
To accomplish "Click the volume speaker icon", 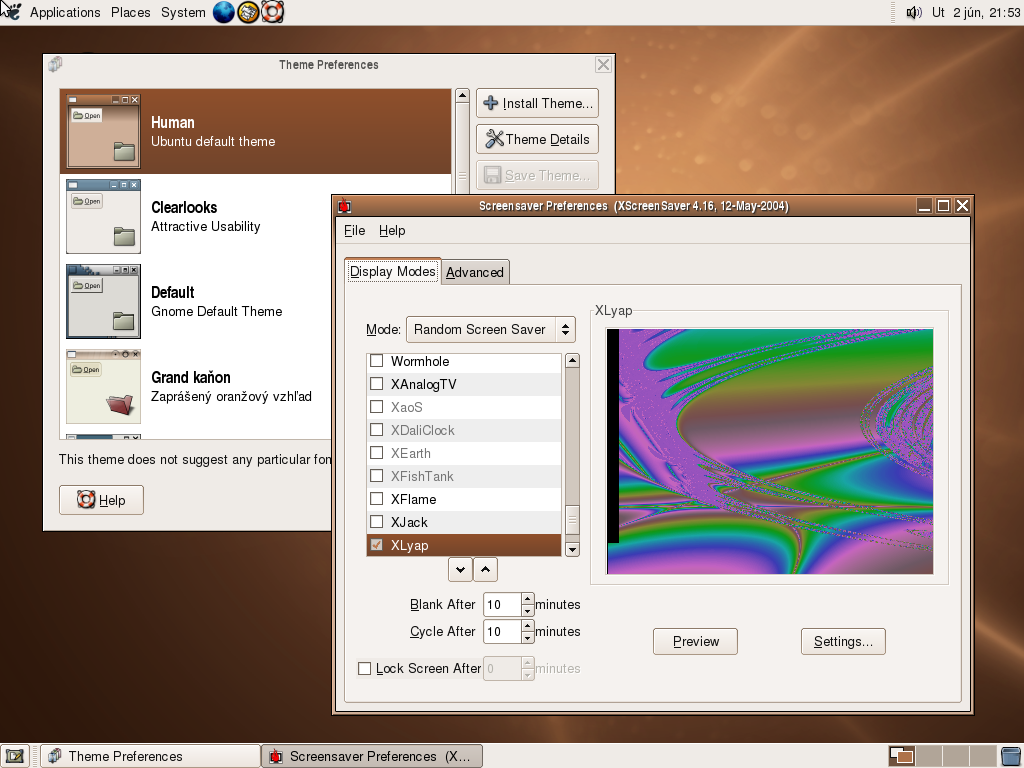I will (914, 12).
